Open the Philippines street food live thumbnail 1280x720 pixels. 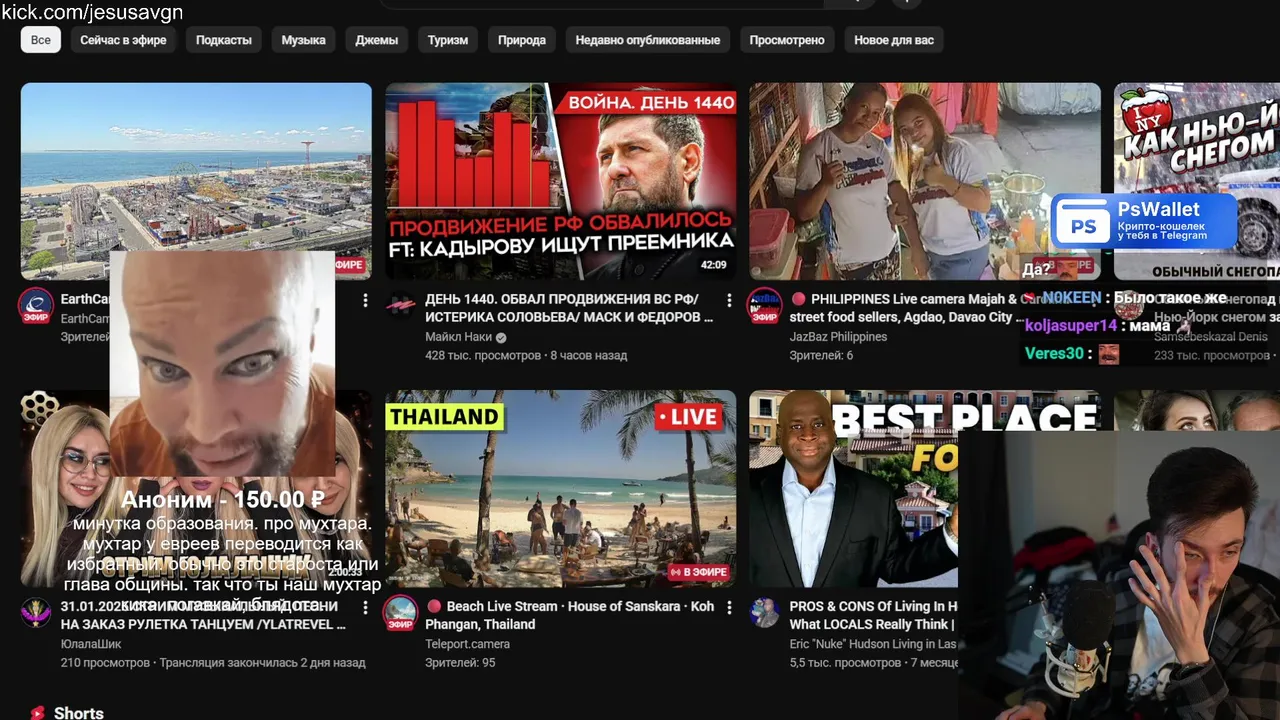point(925,181)
